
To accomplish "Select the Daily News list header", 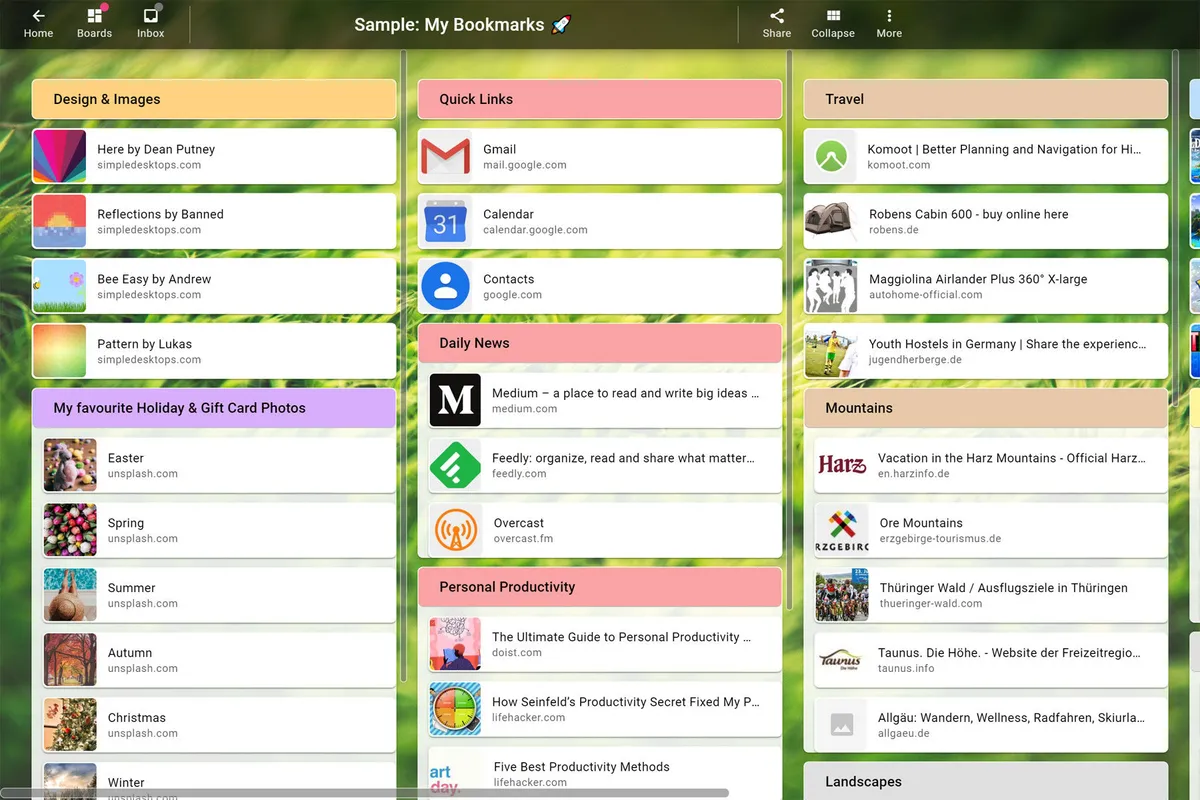I will (x=600, y=343).
